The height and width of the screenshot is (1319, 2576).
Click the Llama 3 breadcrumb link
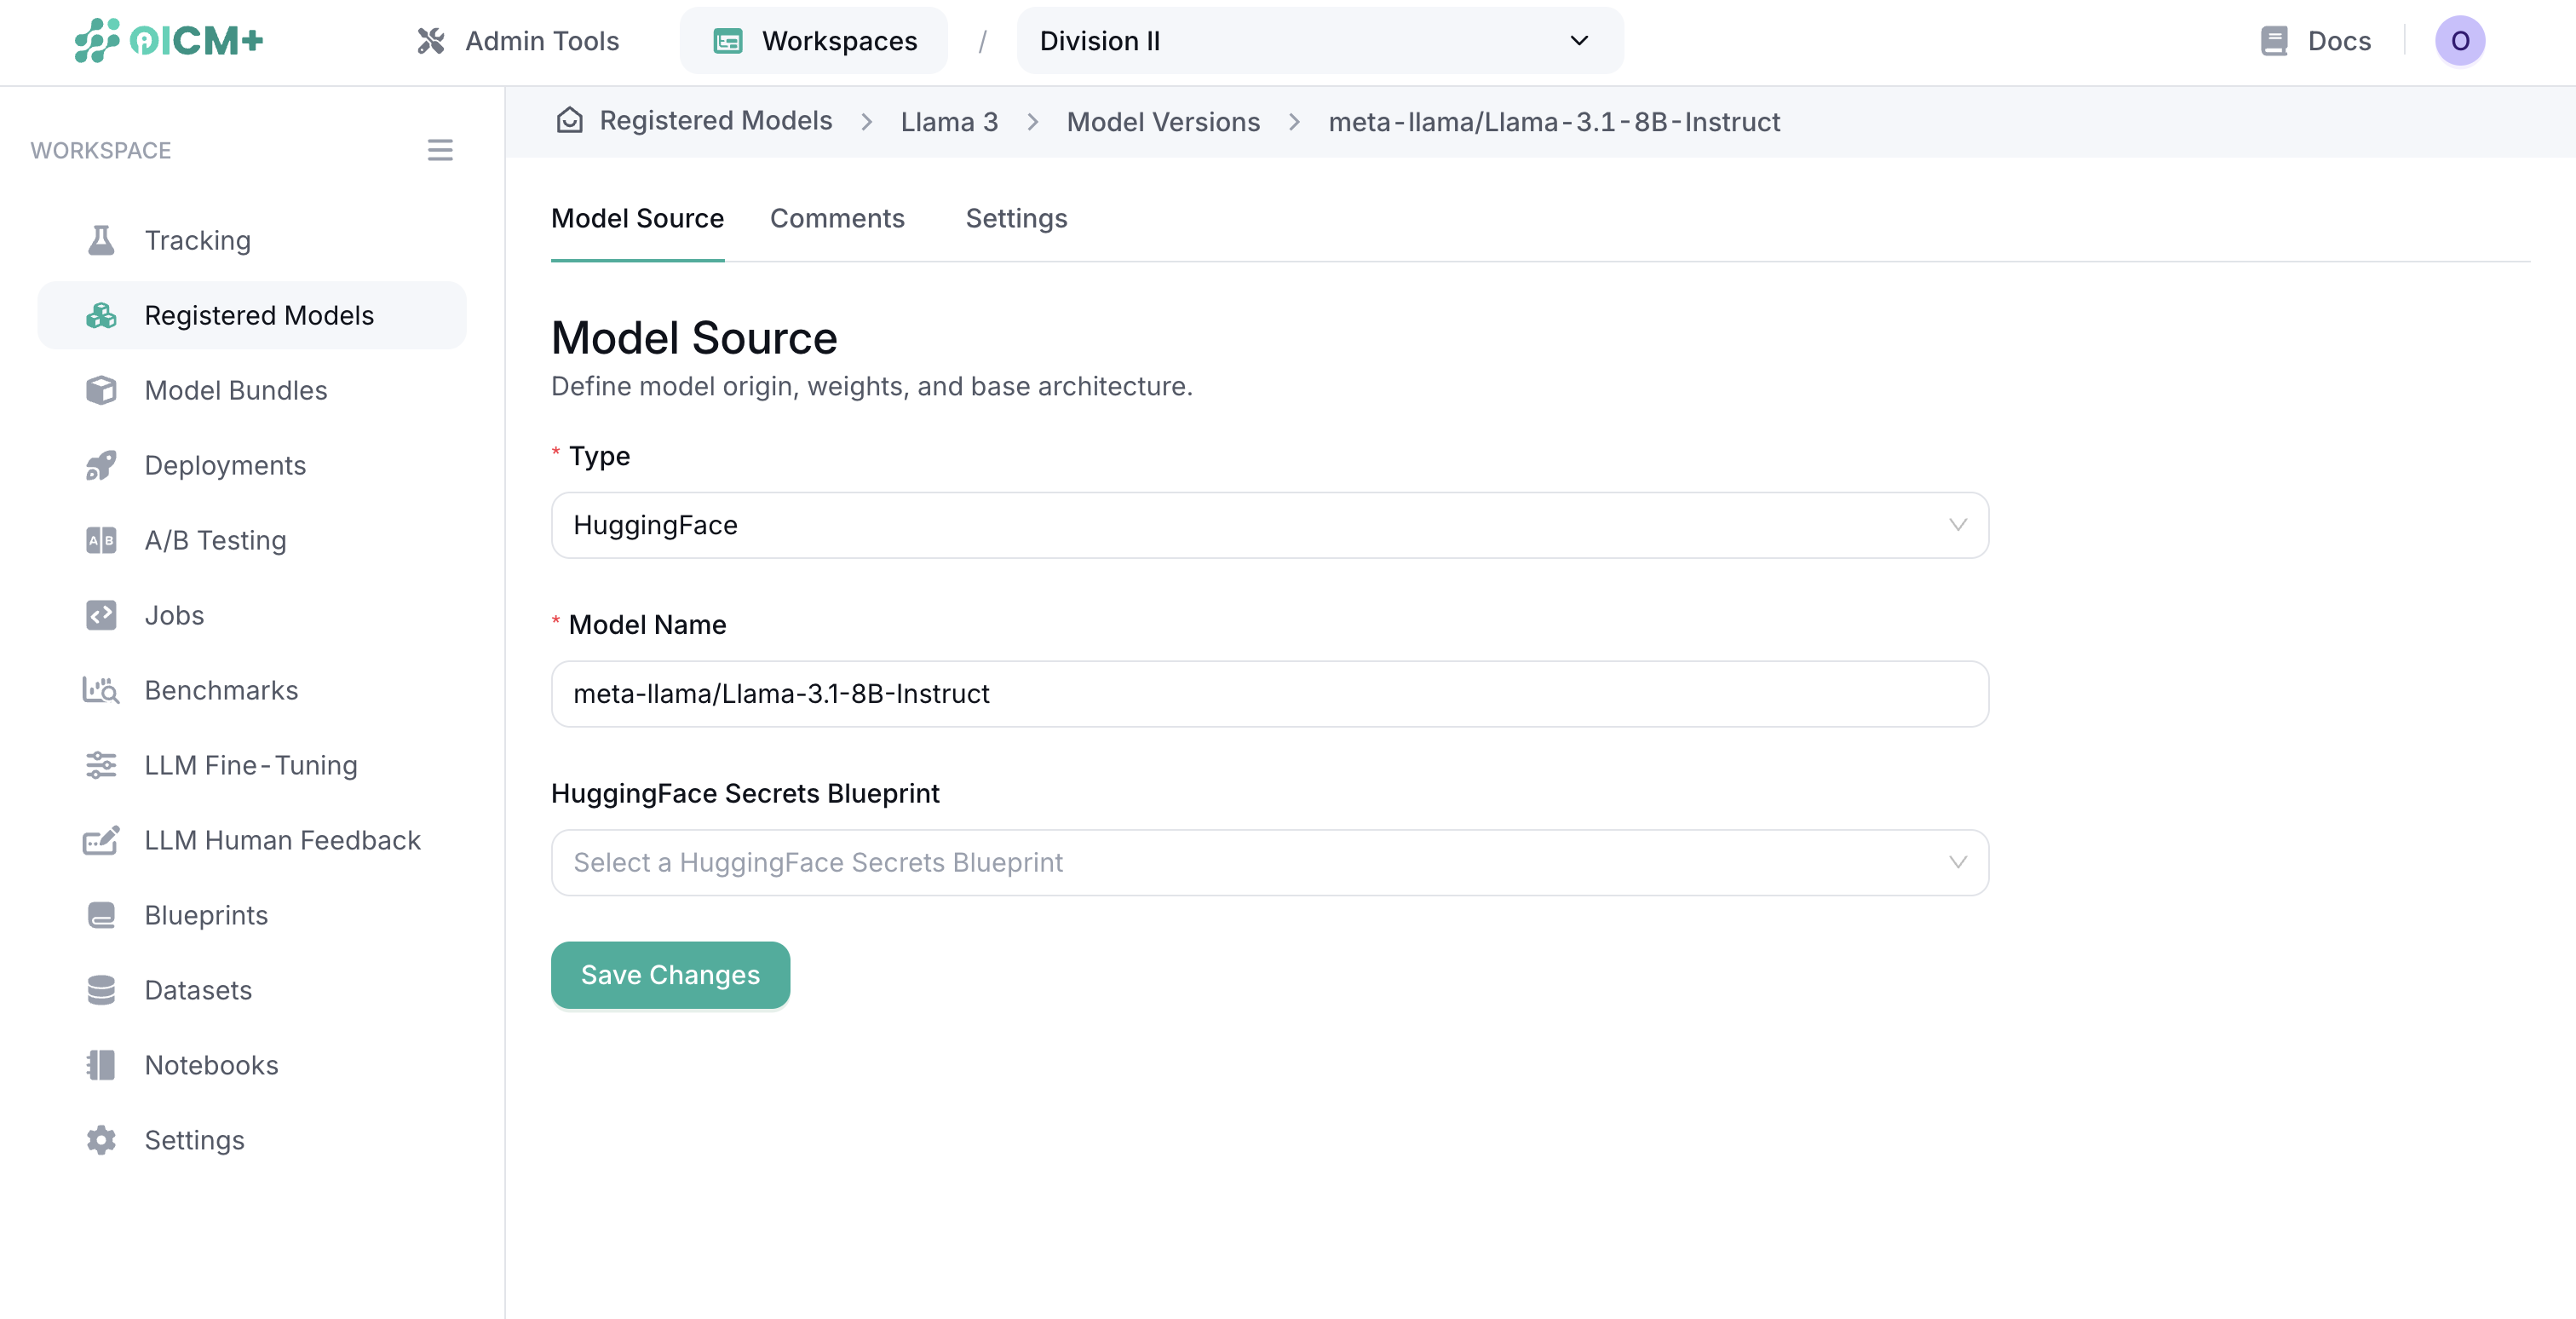948,121
